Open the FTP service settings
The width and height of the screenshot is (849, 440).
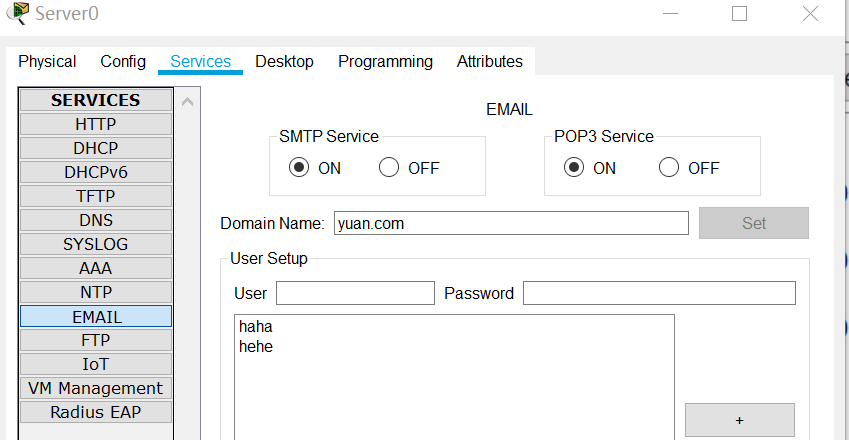point(96,340)
